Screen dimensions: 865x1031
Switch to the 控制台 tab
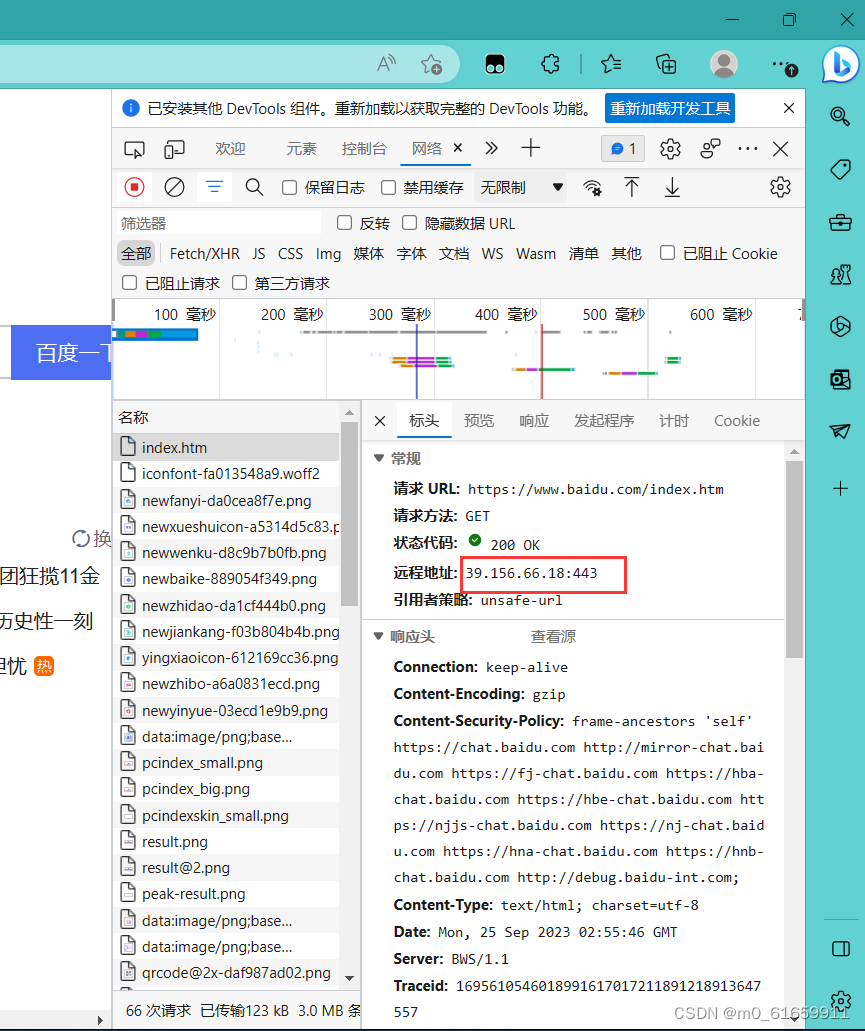(x=363, y=148)
